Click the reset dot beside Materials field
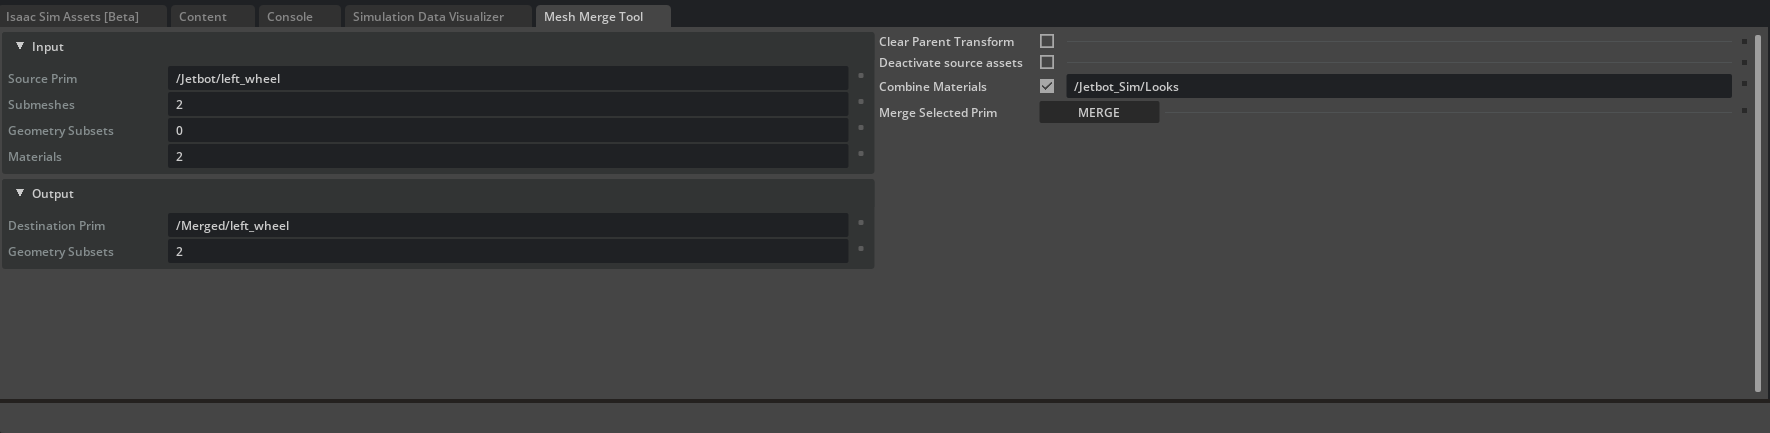Image resolution: width=1770 pixels, height=433 pixels. point(860,154)
